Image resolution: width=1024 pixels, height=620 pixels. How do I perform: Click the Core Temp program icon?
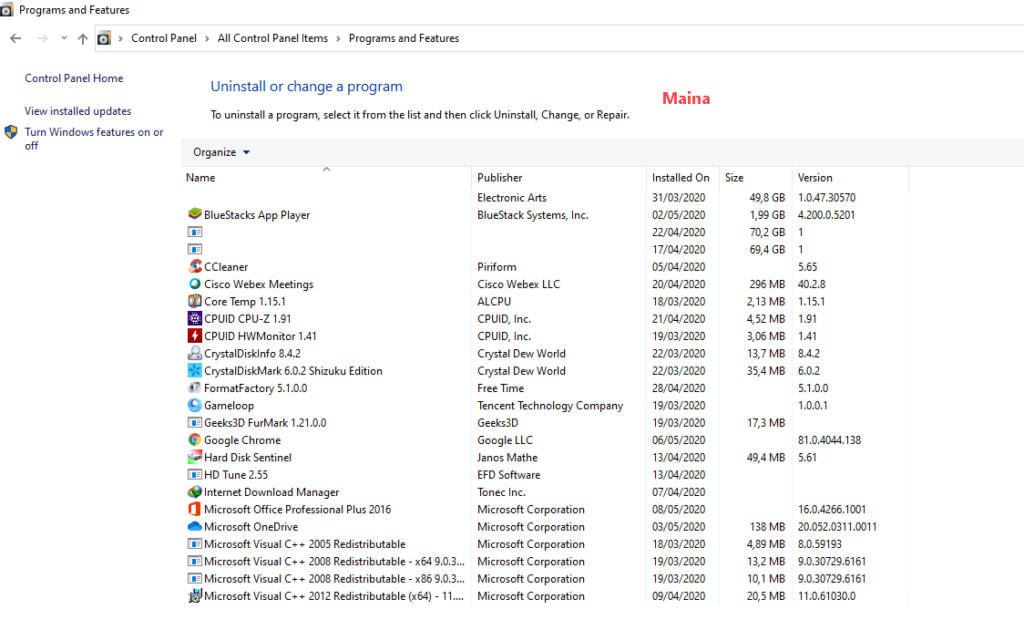point(194,301)
